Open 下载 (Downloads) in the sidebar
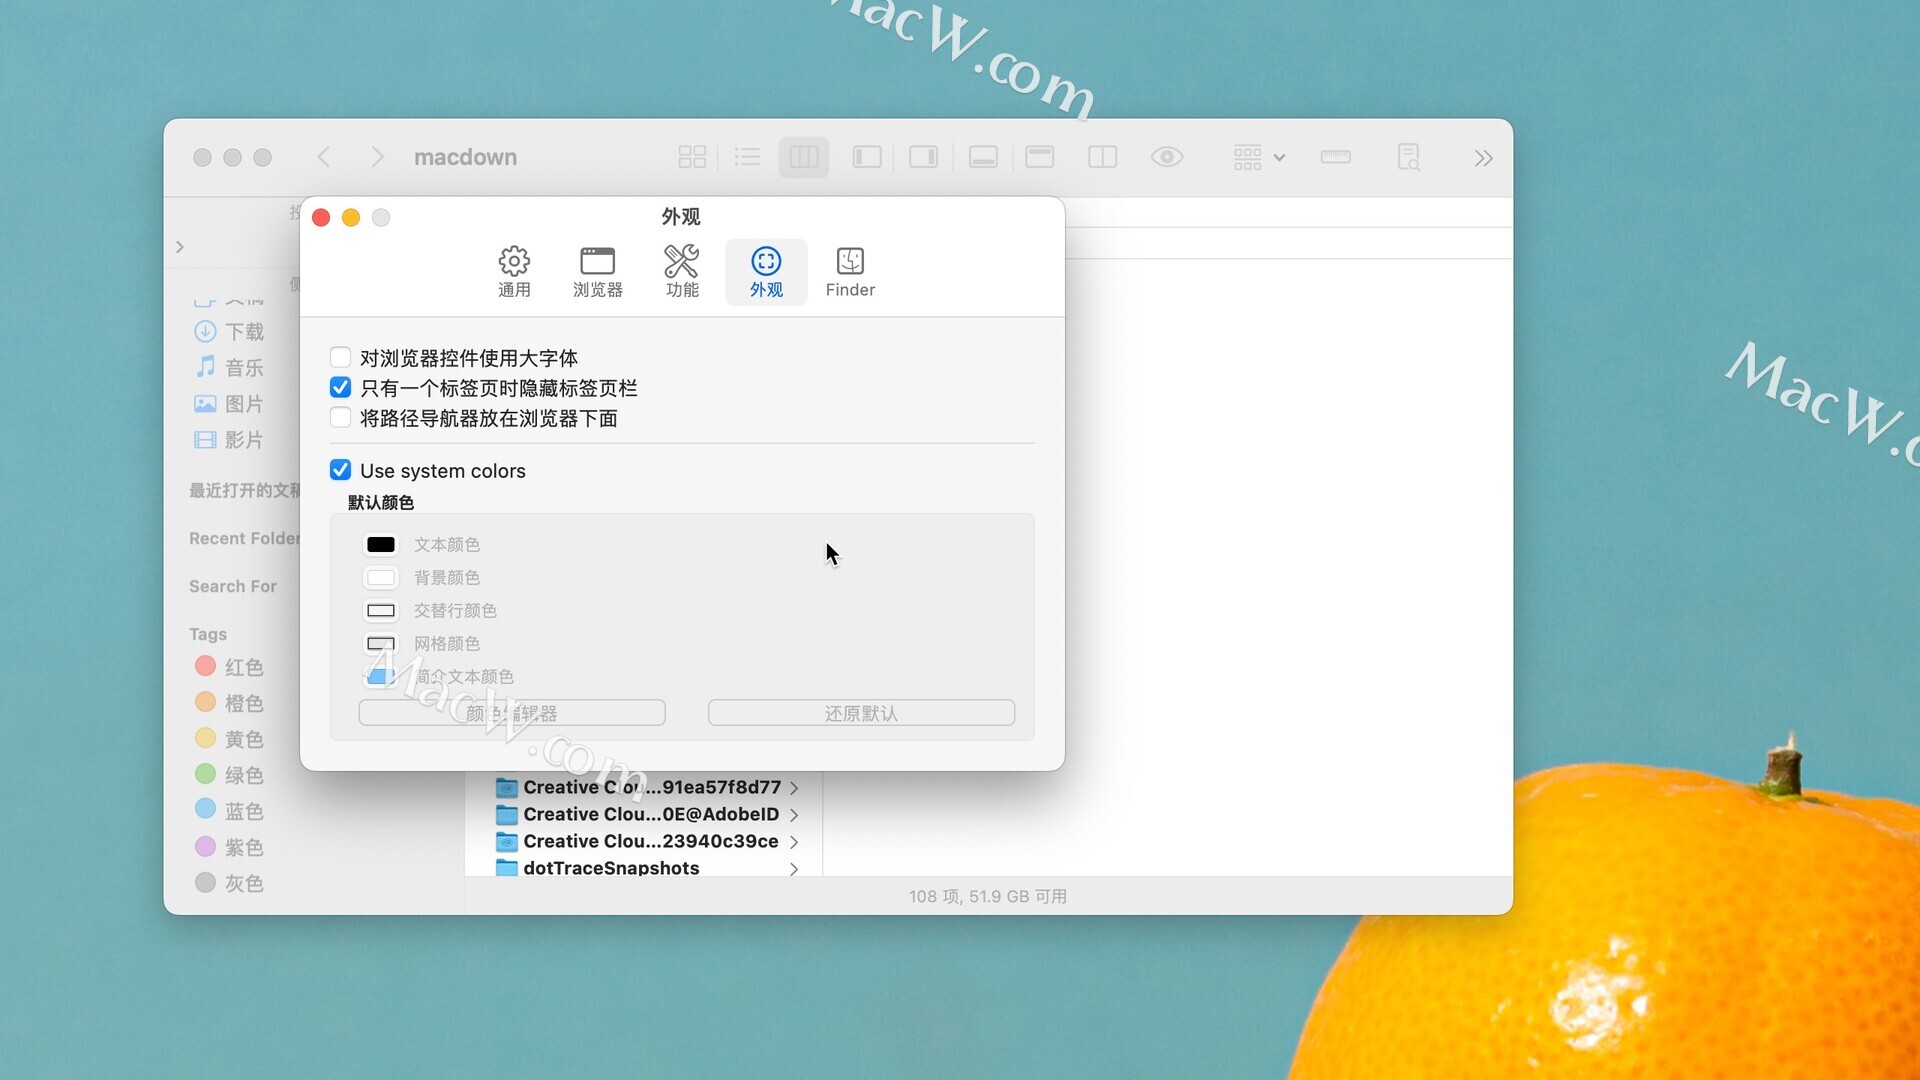This screenshot has width=1920, height=1080. (x=230, y=332)
